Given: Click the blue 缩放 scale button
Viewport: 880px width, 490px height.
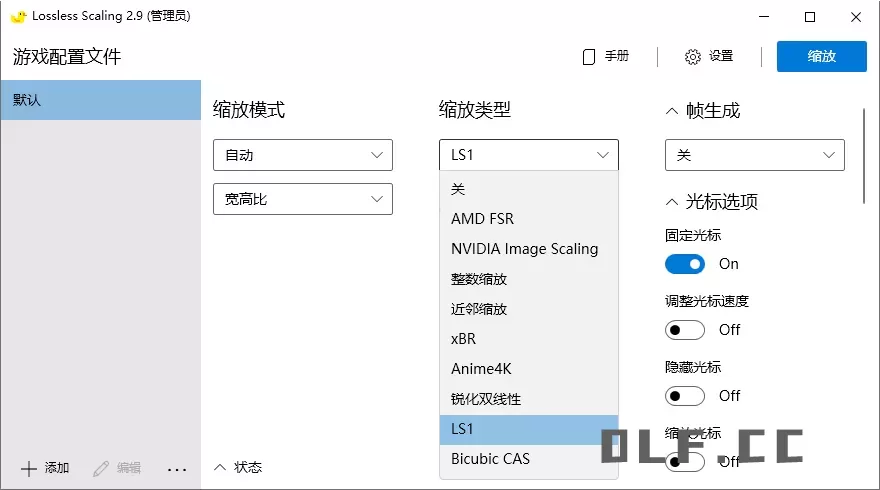Looking at the screenshot, I should pos(822,56).
